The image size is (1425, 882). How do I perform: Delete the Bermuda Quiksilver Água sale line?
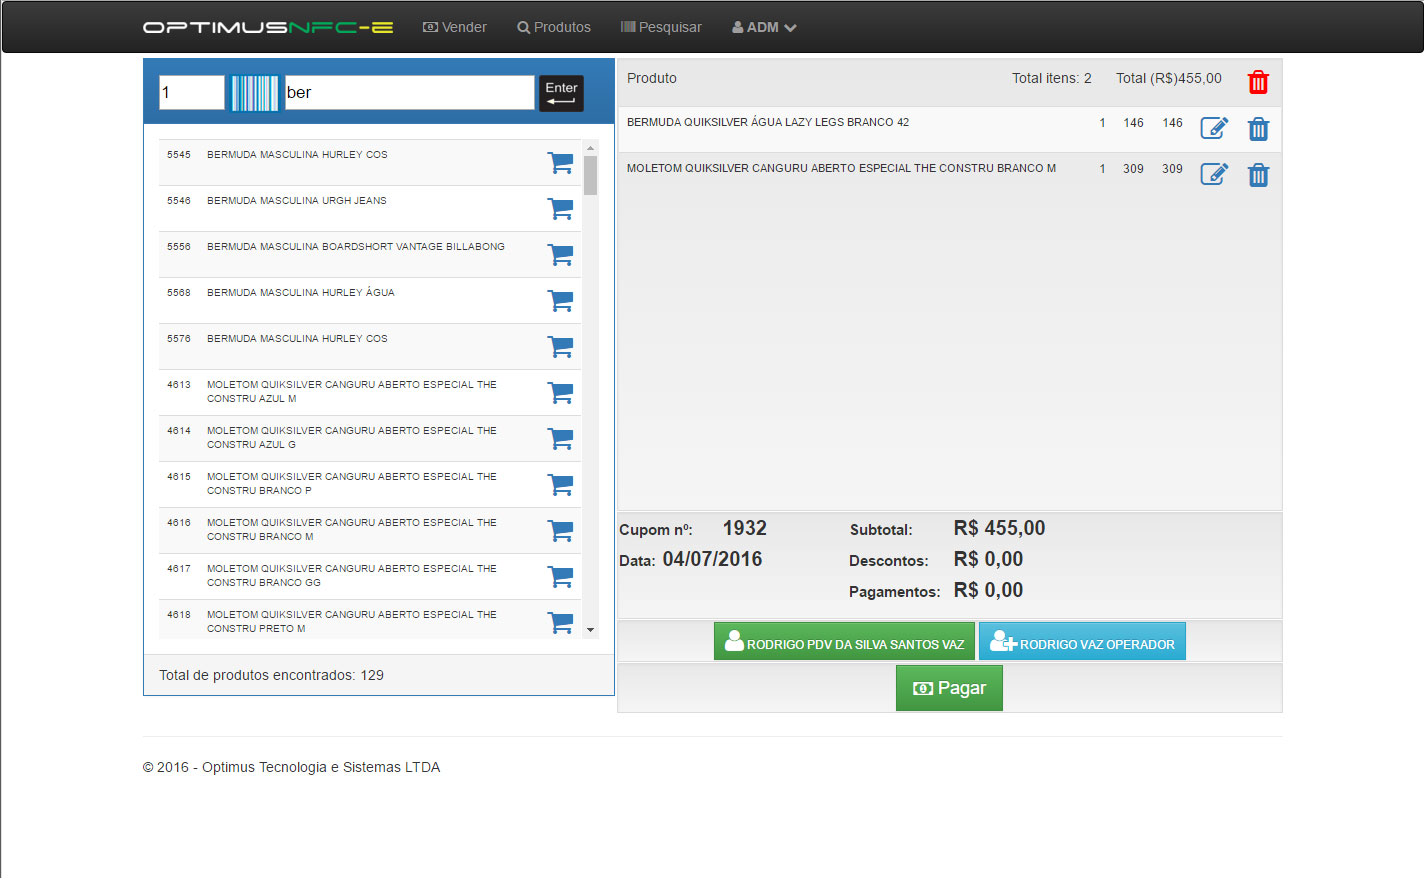coord(1258,129)
